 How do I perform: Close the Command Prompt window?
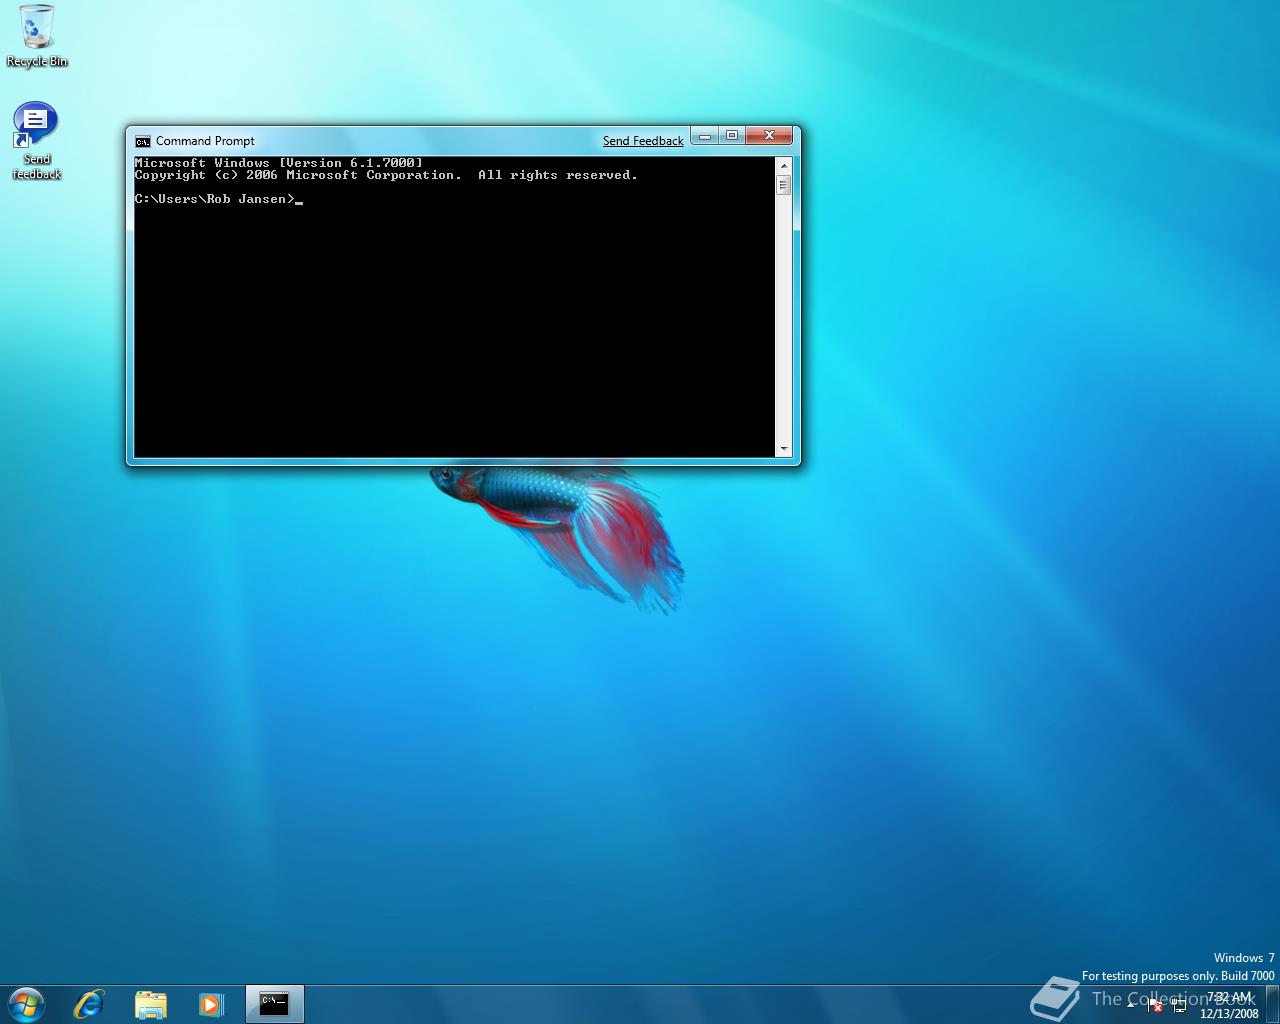point(769,136)
